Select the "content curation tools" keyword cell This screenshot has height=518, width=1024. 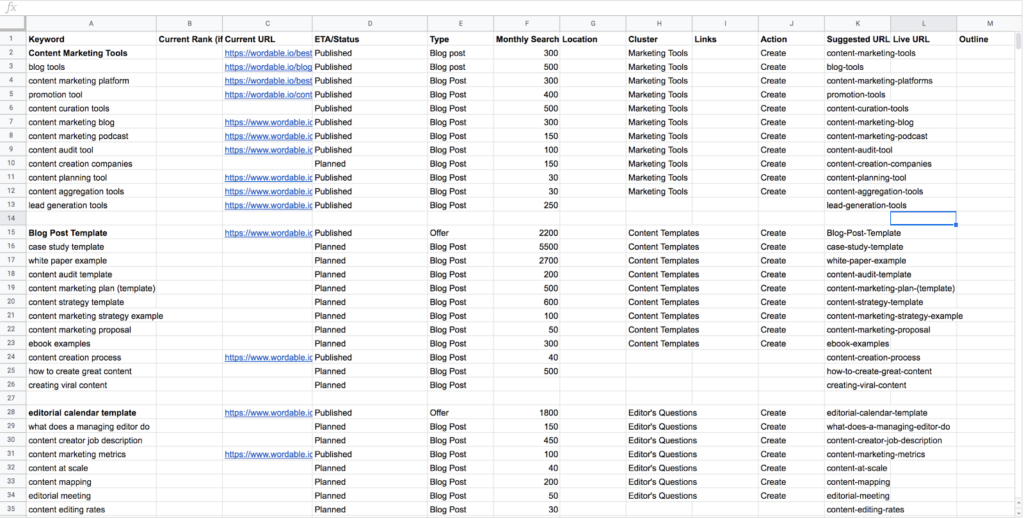click(91, 108)
